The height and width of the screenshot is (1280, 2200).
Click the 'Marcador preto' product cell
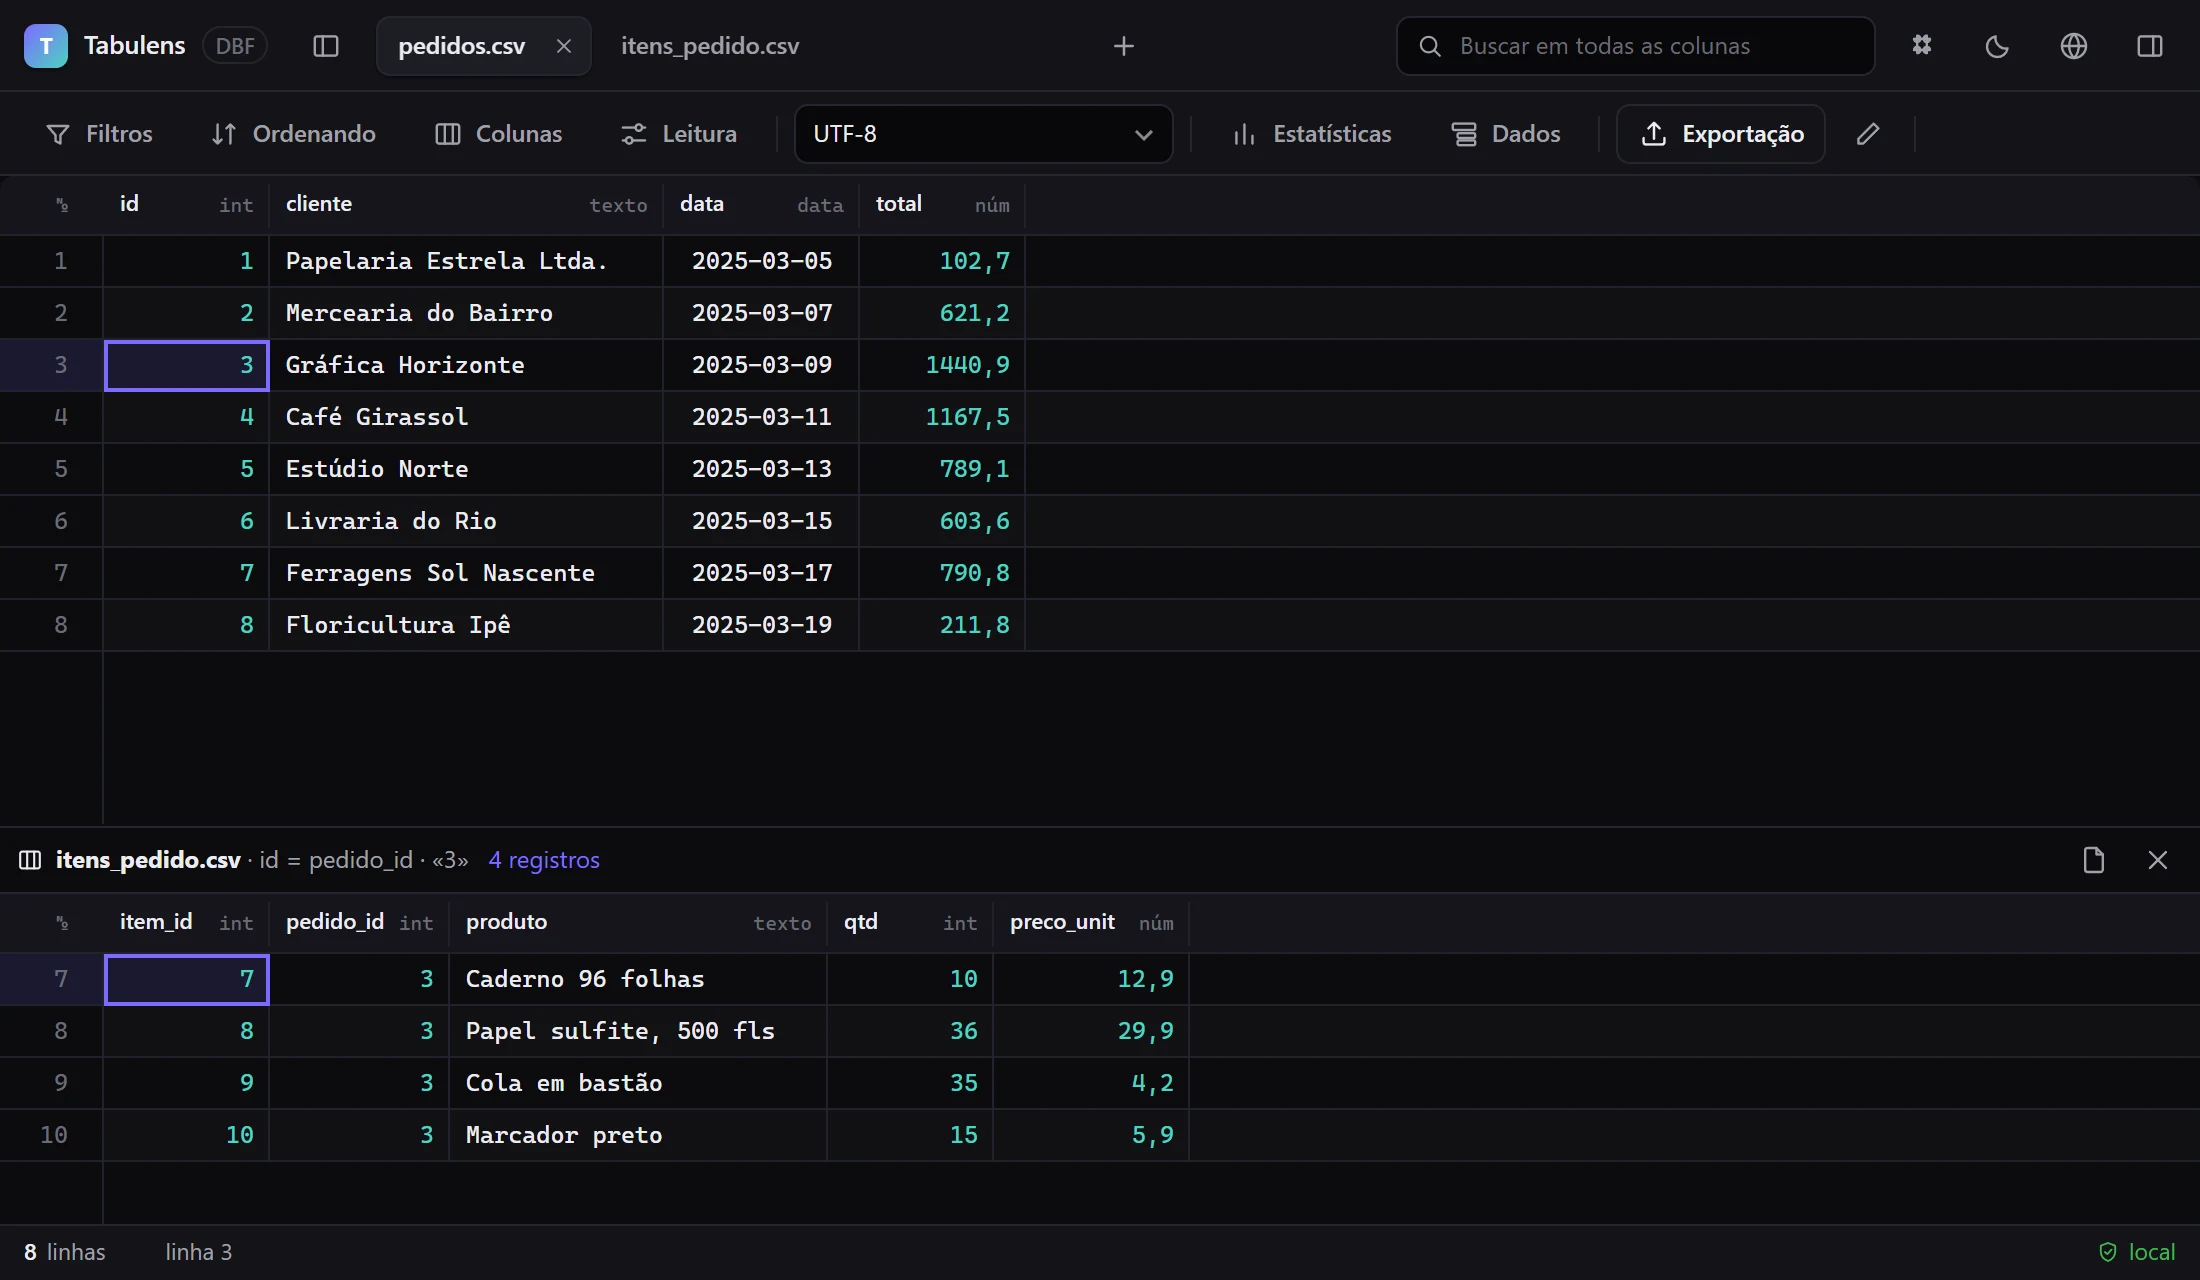coord(638,1135)
